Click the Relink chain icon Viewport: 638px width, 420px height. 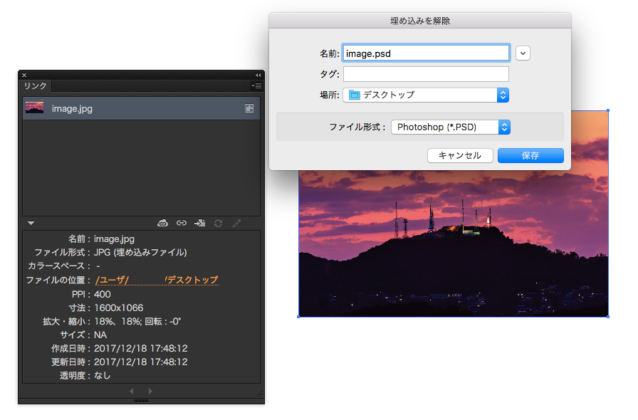[x=181, y=223]
